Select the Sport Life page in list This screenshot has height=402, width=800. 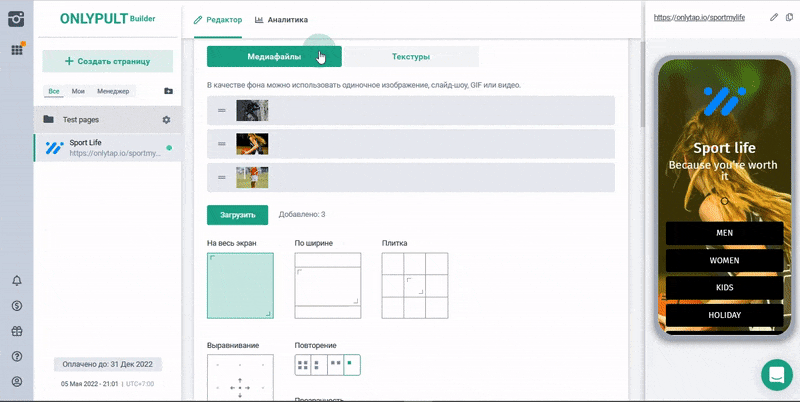click(x=107, y=148)
